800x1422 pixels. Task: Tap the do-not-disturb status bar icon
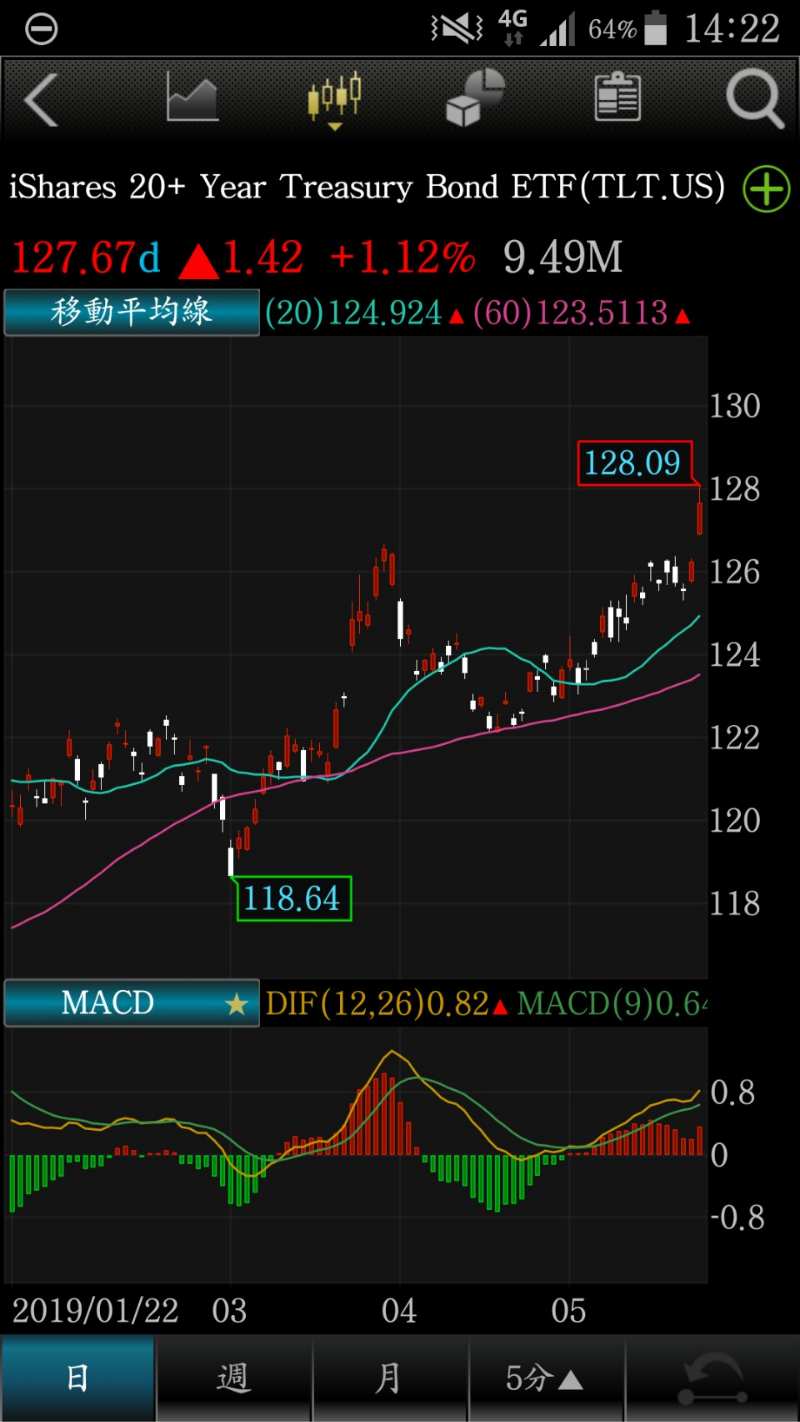coord(42,29)
